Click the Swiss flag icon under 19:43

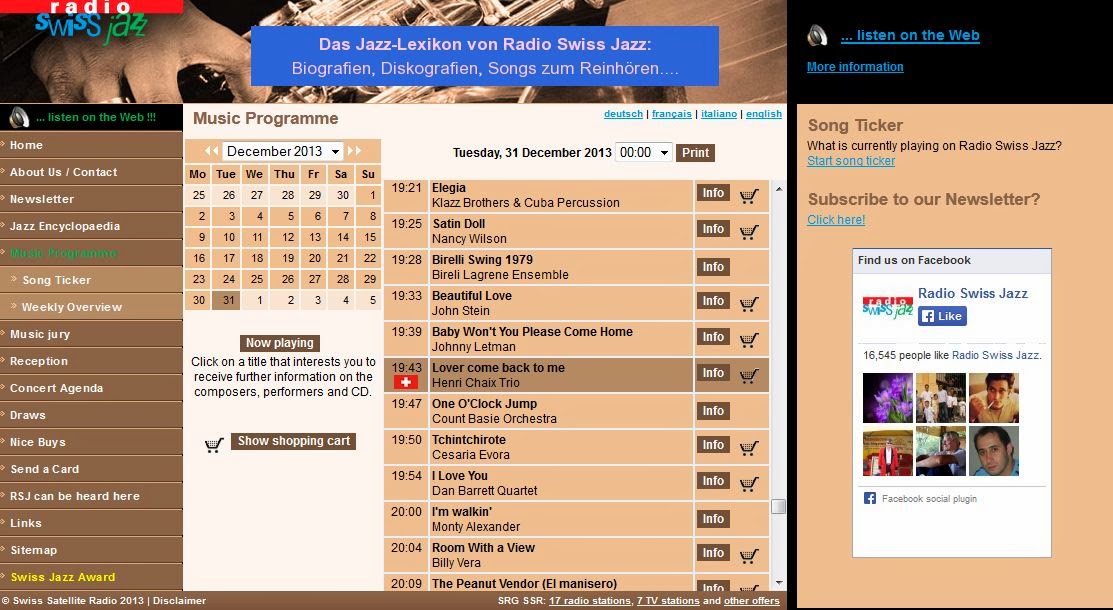pyautogui.click(x=405, y=382)
